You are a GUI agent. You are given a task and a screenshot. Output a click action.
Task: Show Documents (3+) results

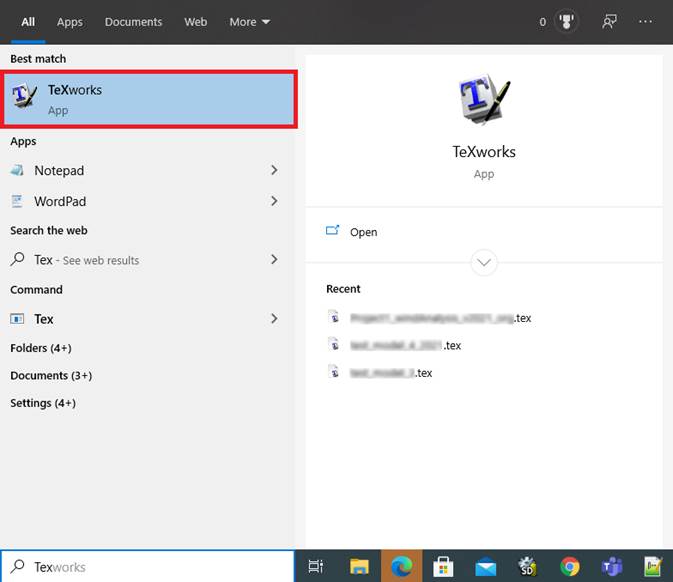(51, 376)
